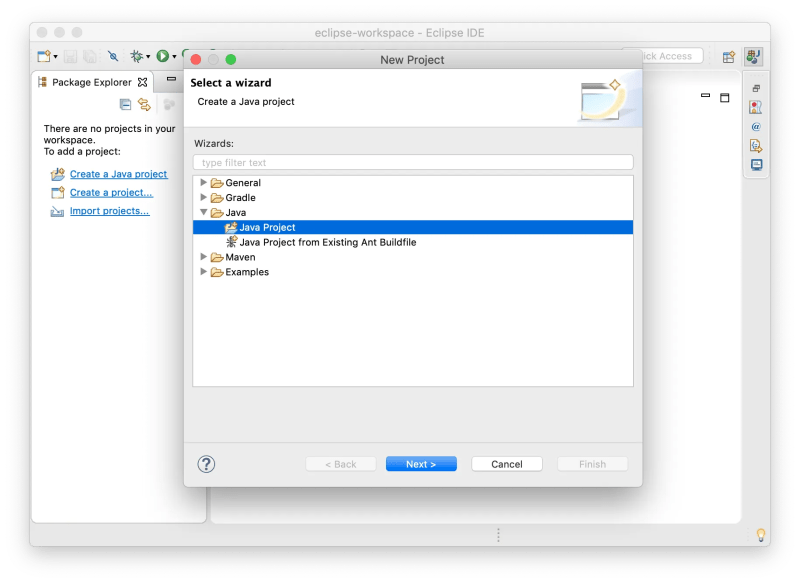Expand the Maven folder in the wizard tree

point(204,257)
